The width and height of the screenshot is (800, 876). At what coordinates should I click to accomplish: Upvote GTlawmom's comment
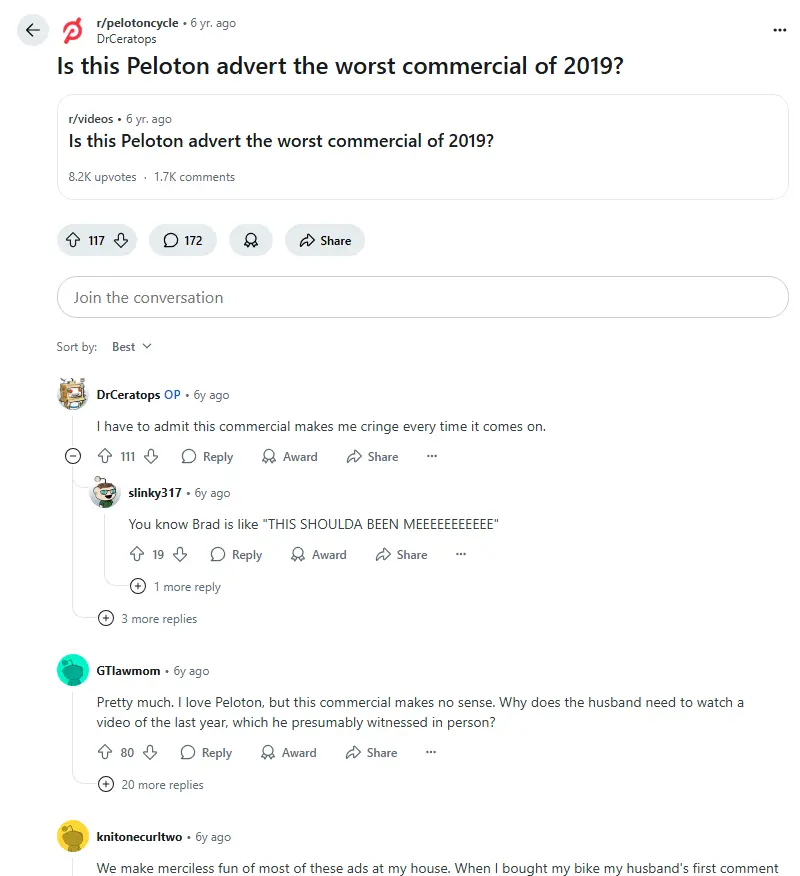pos(105,752)
